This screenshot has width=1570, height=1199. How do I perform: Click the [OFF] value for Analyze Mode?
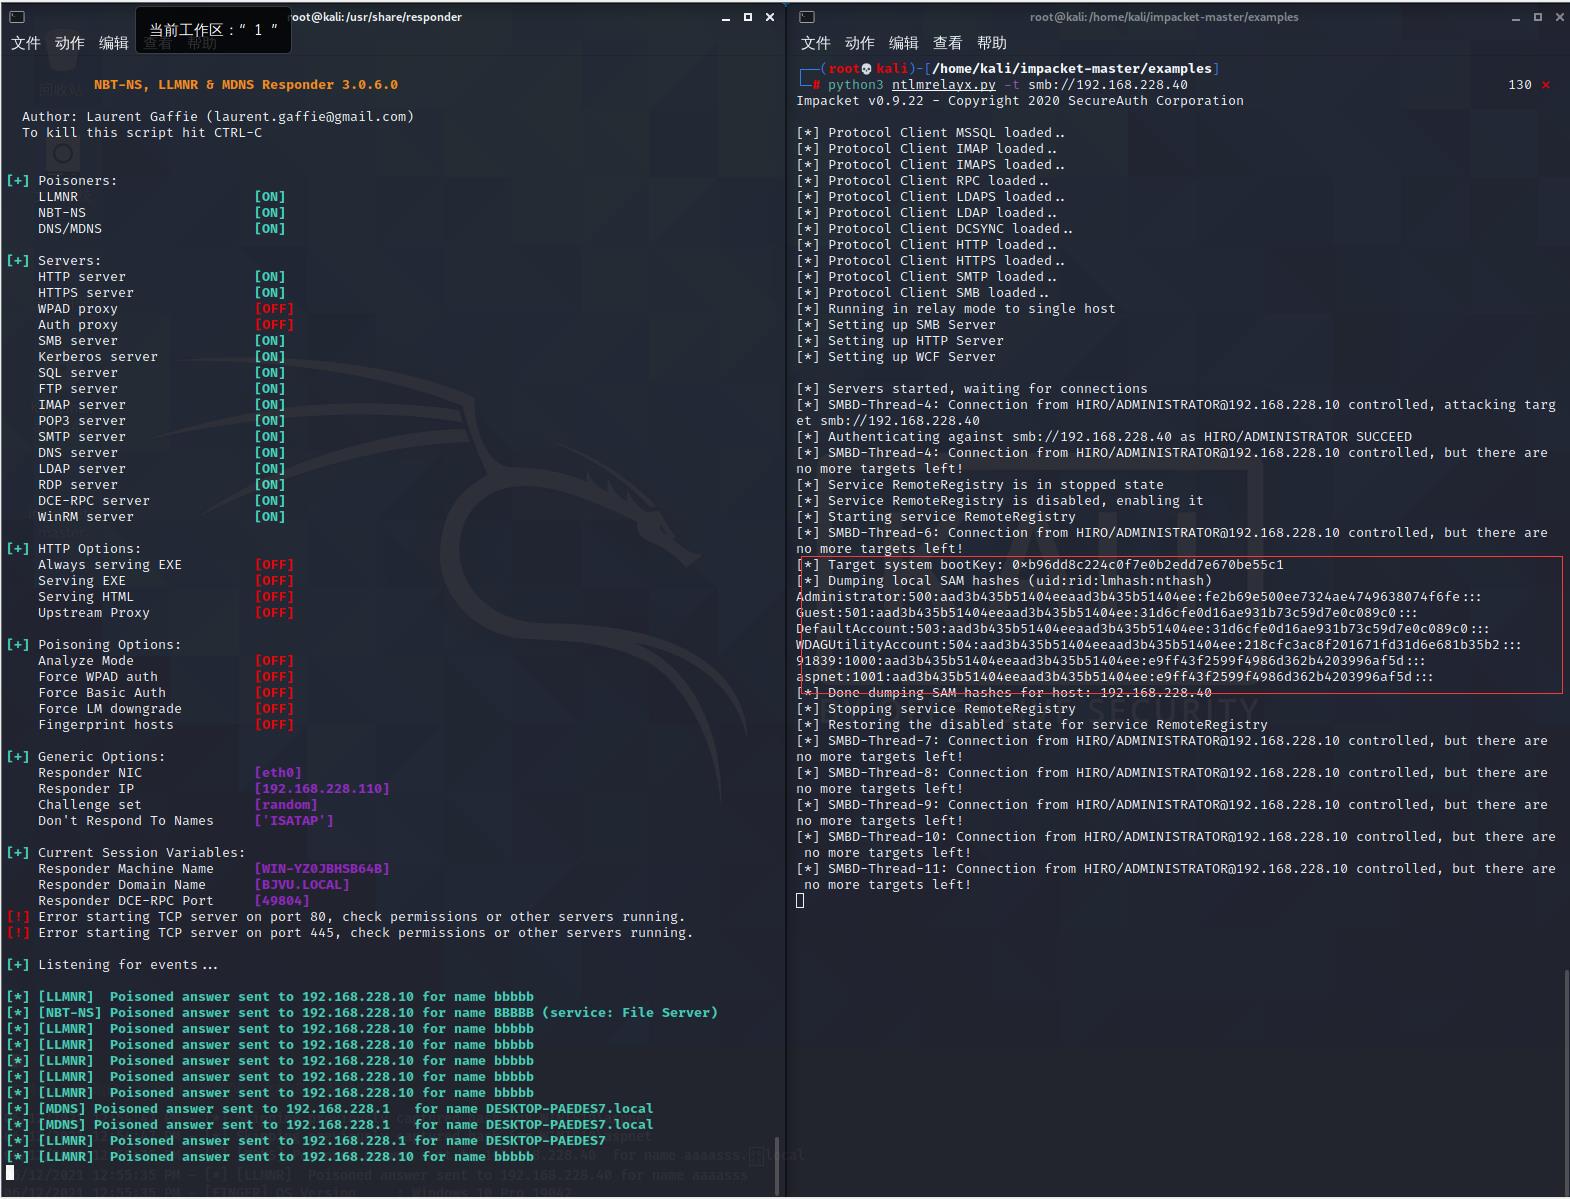(x=274, y=661)
